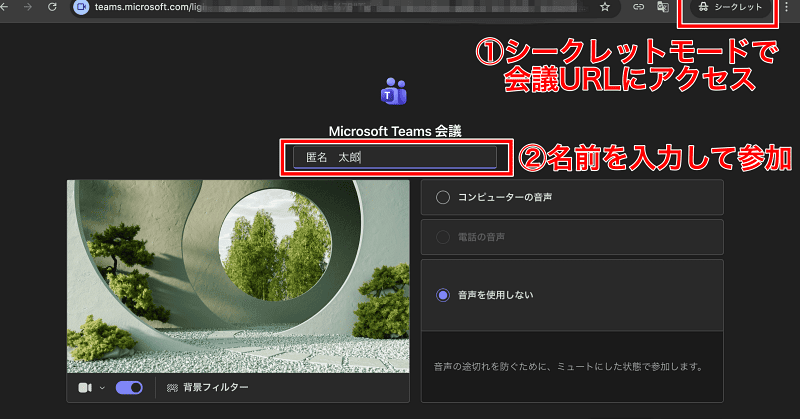Click the copy link icon in toolbar
800x419 pixels.
click(639, 7)
